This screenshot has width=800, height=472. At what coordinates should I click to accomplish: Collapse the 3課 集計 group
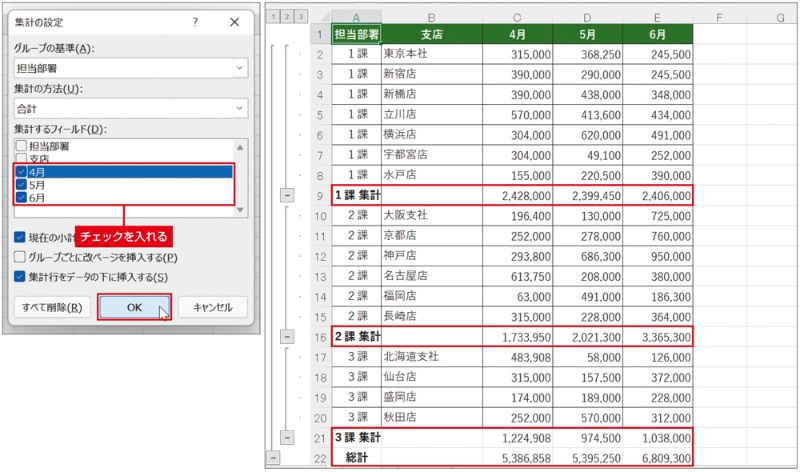pos(287,437)
